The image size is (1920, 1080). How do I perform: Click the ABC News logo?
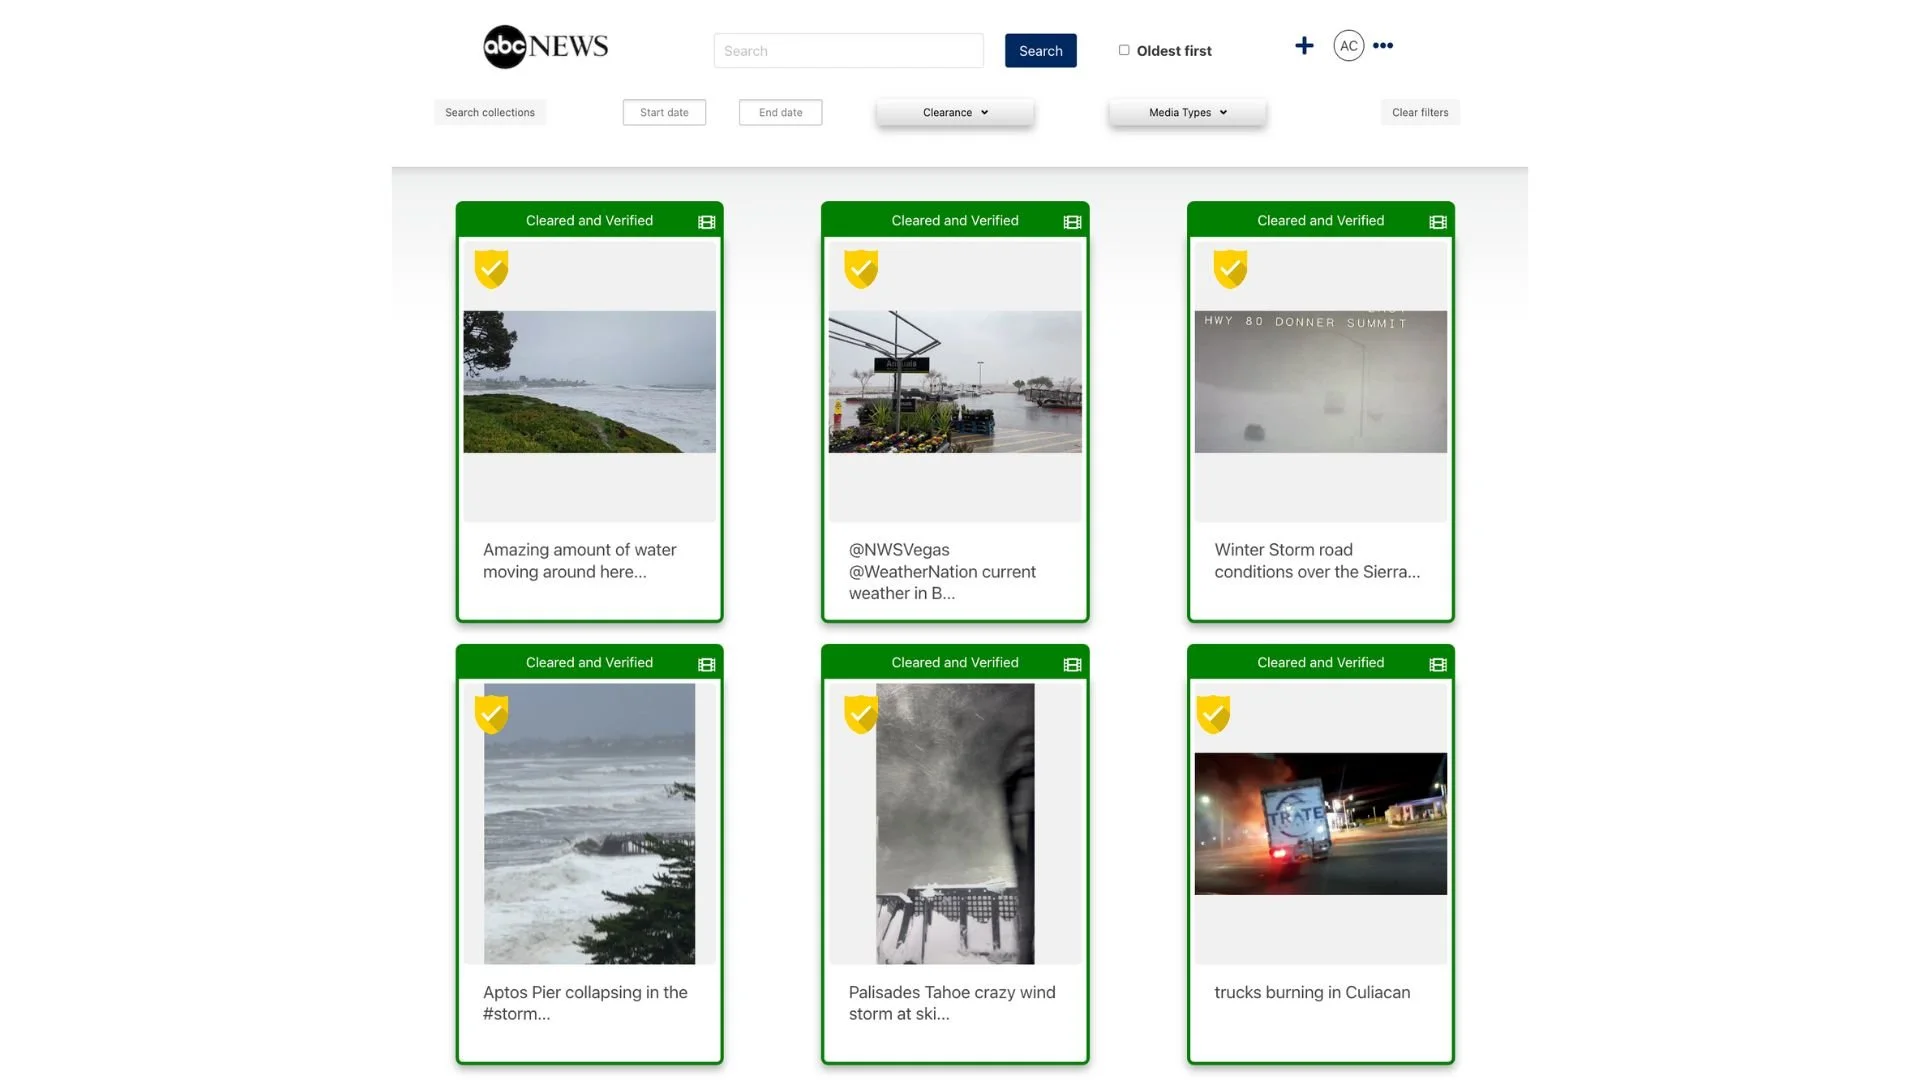coord(545,46)
